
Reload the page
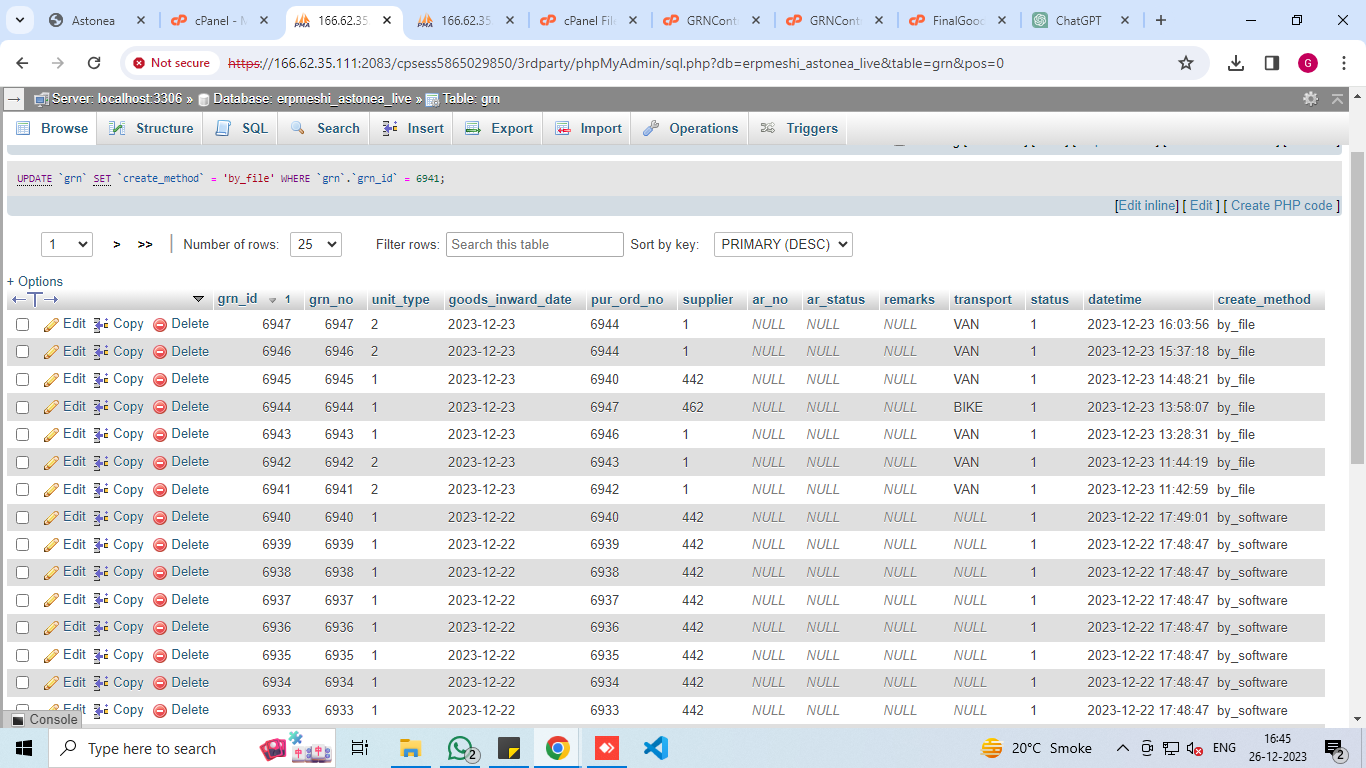tap(94, 63)
